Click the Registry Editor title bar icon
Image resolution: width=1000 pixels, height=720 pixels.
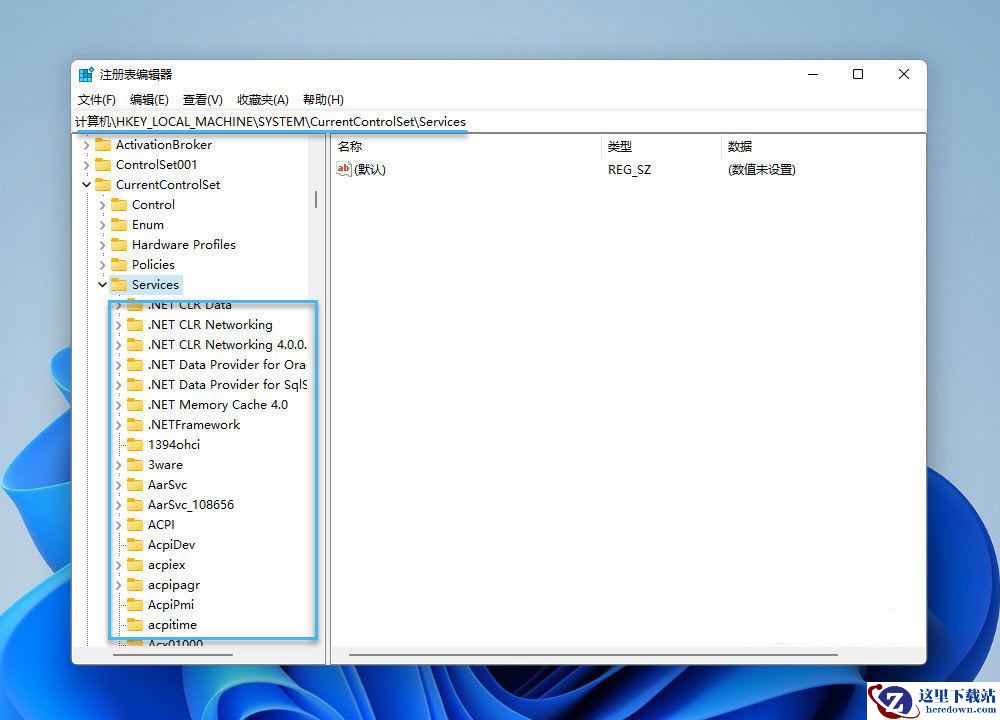(x=86, y=74)
